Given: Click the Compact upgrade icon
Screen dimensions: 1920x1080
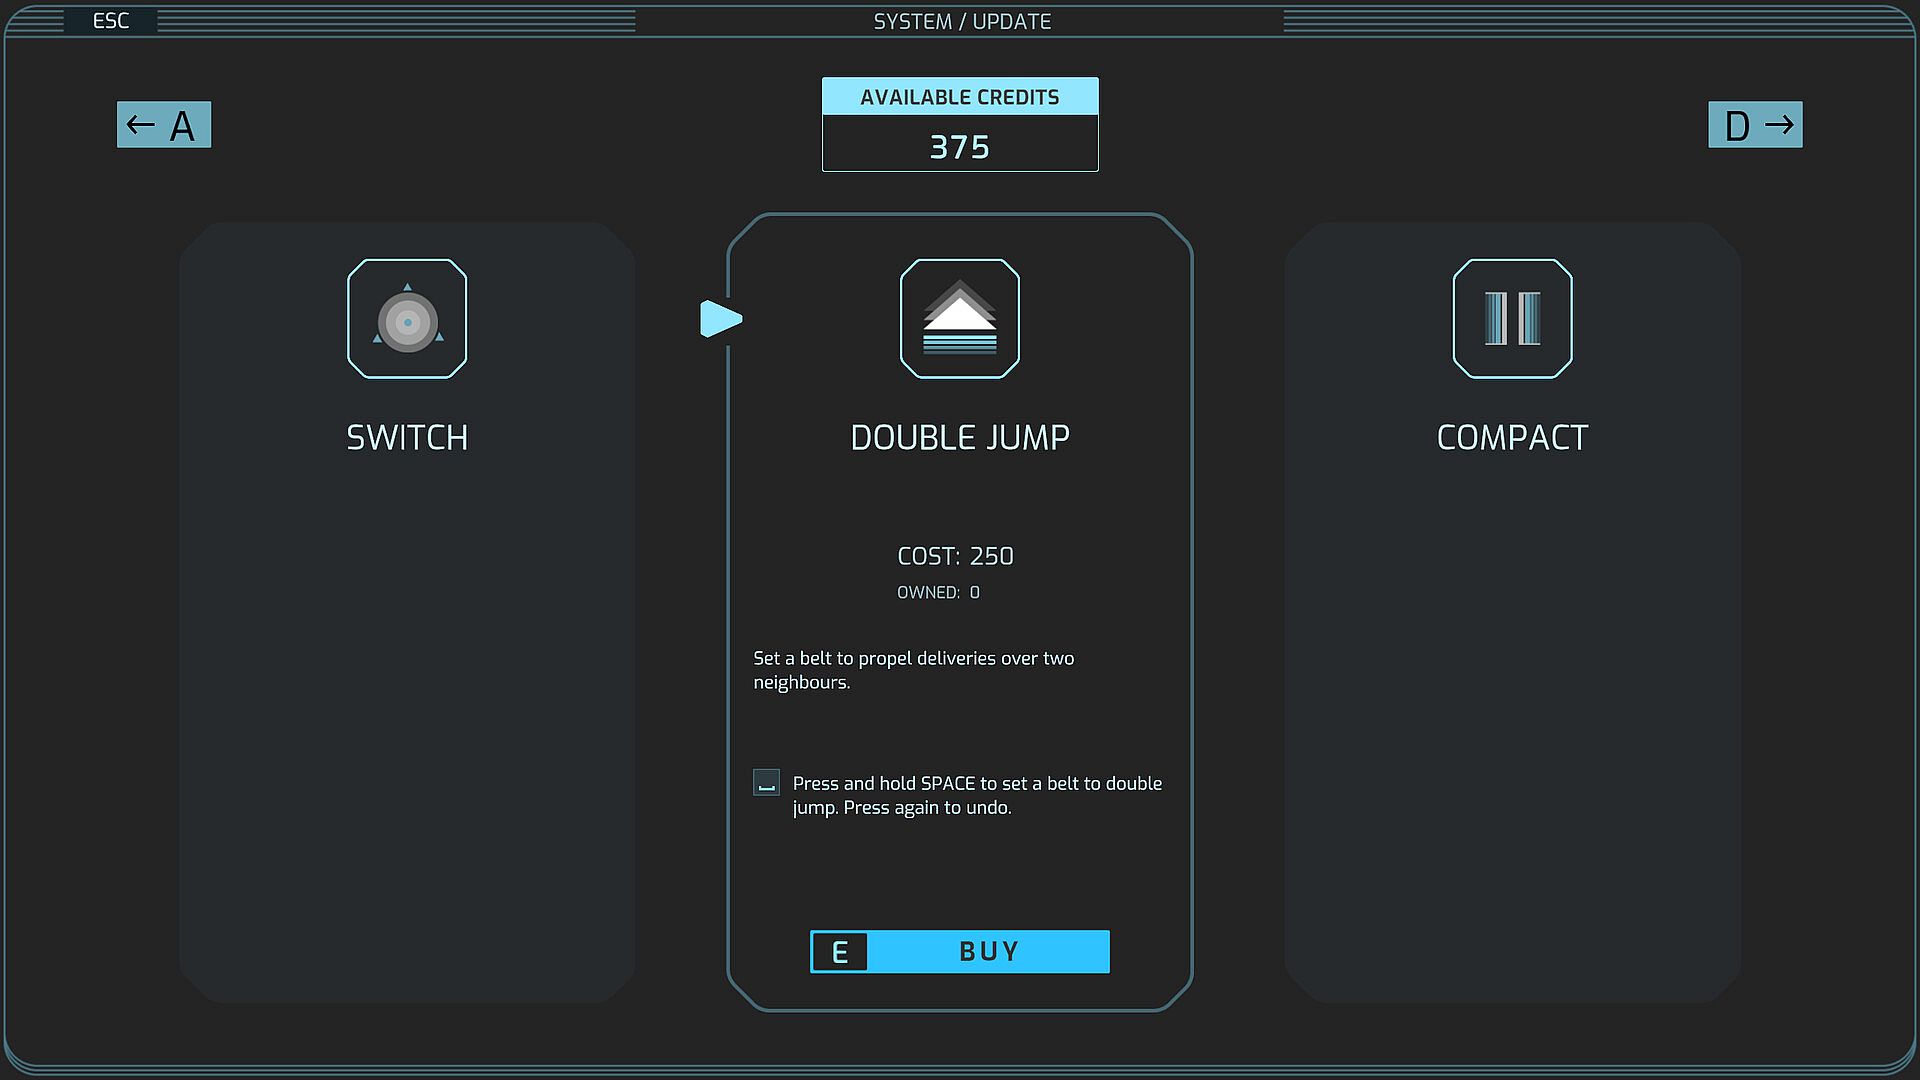Looking at the screenshot, I should click(1512, 319).
